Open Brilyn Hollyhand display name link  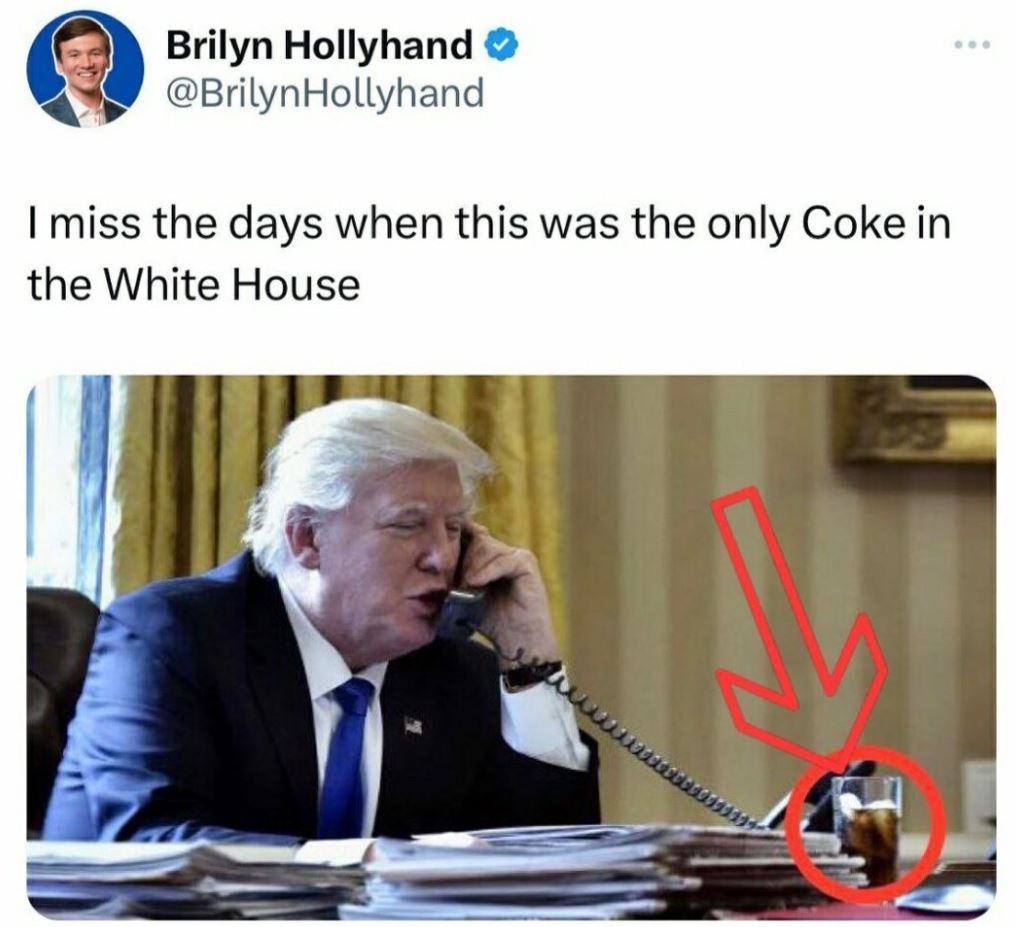tap(319, 46)
